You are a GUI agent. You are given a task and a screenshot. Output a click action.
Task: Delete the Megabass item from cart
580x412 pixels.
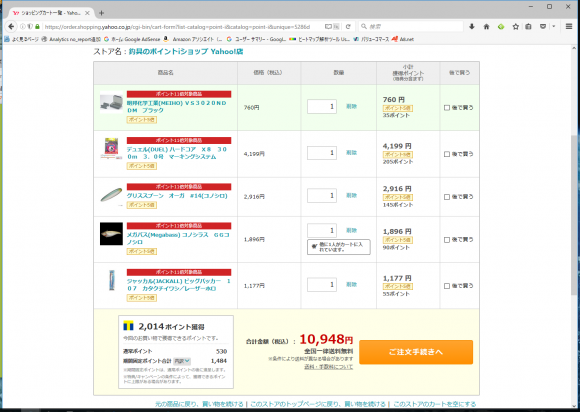click(x=351, y=230)
